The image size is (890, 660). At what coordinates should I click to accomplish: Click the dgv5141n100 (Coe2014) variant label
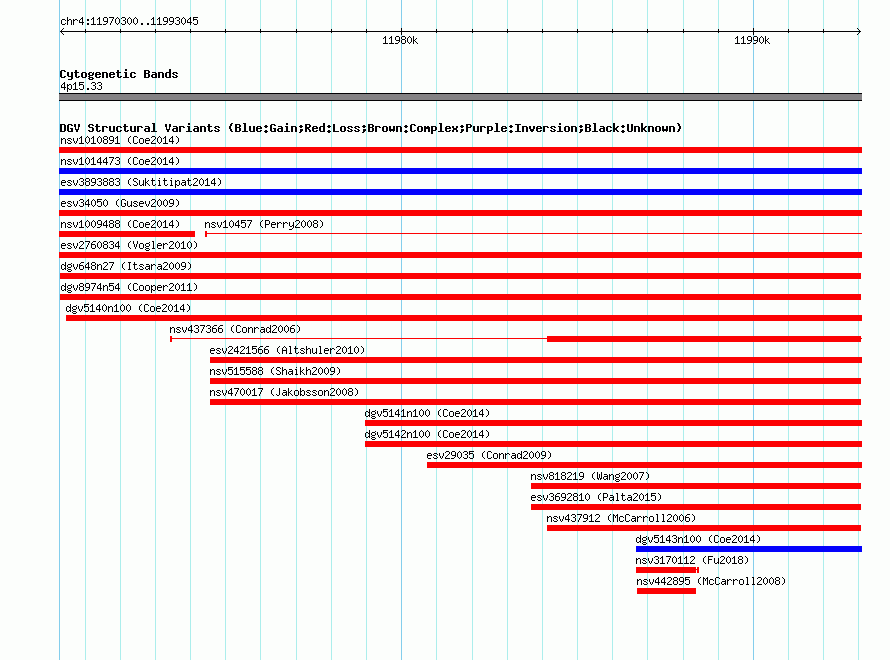coord(427,413)
